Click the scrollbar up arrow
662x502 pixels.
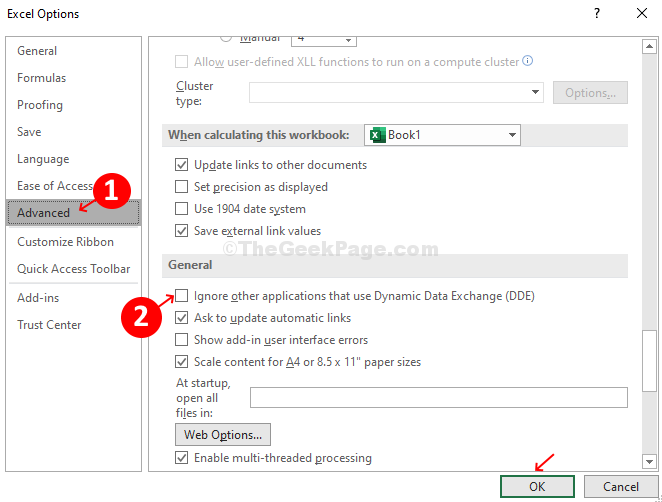pyautogui.click(x=649, y=46)
